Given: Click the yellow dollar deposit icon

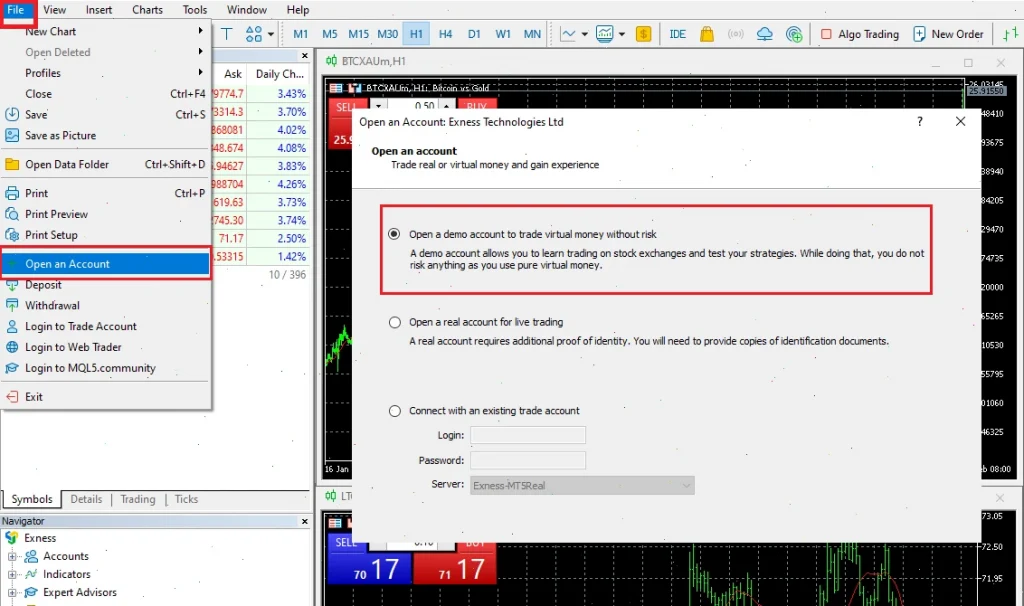Looking at the screenshot, I should tap(644, 33).
